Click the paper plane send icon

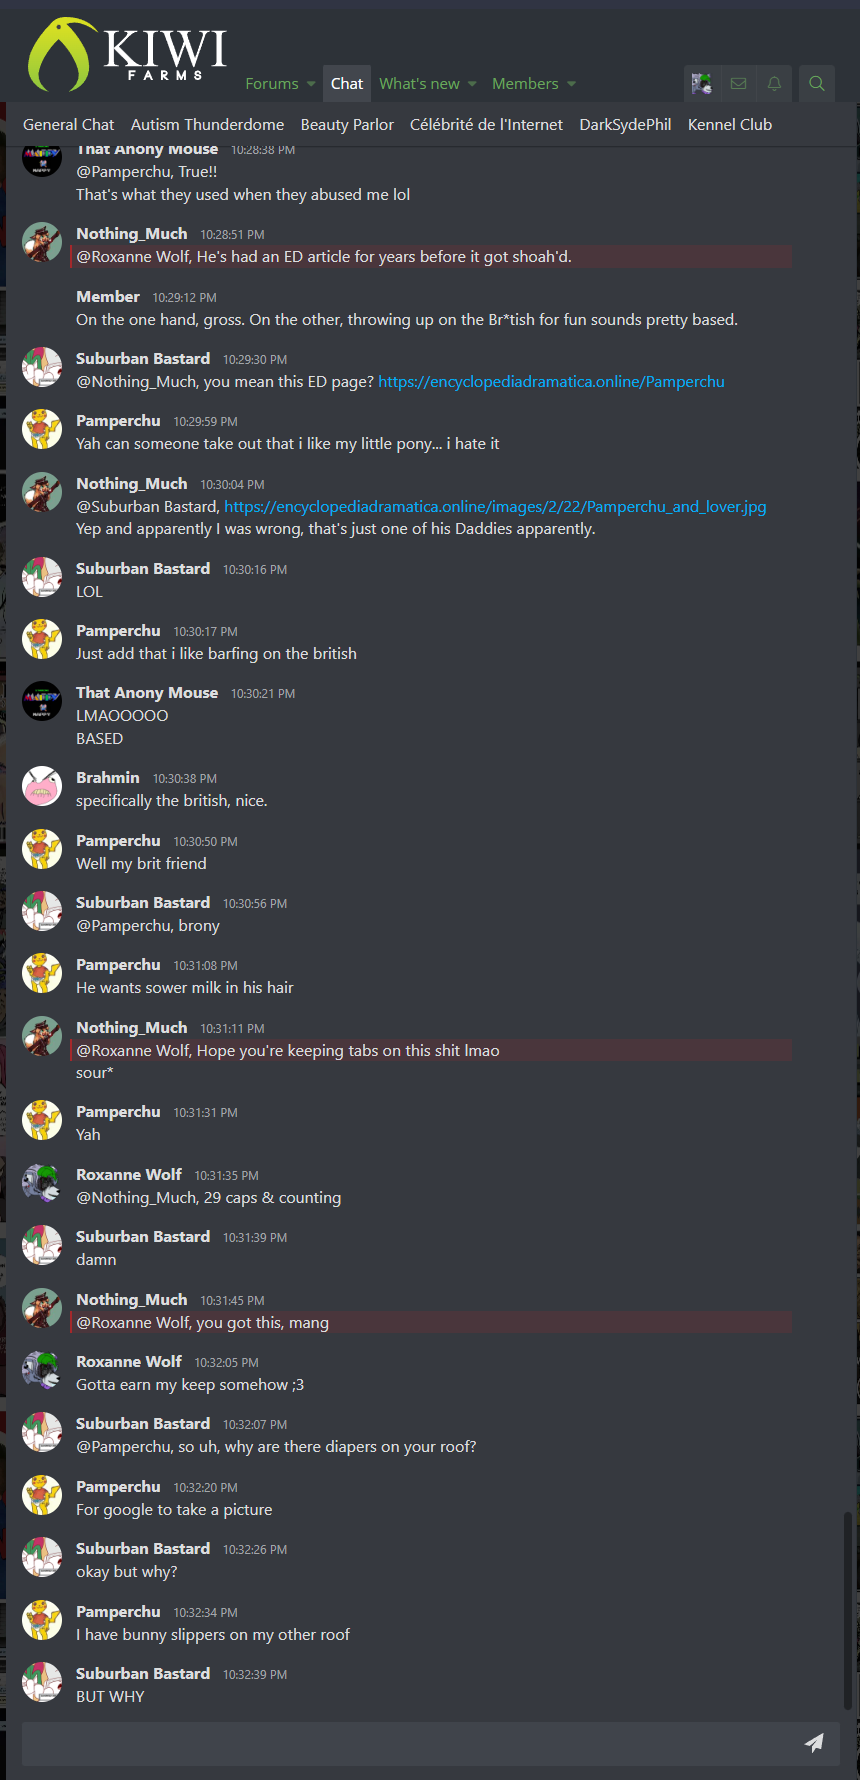tap(814, 1743)
